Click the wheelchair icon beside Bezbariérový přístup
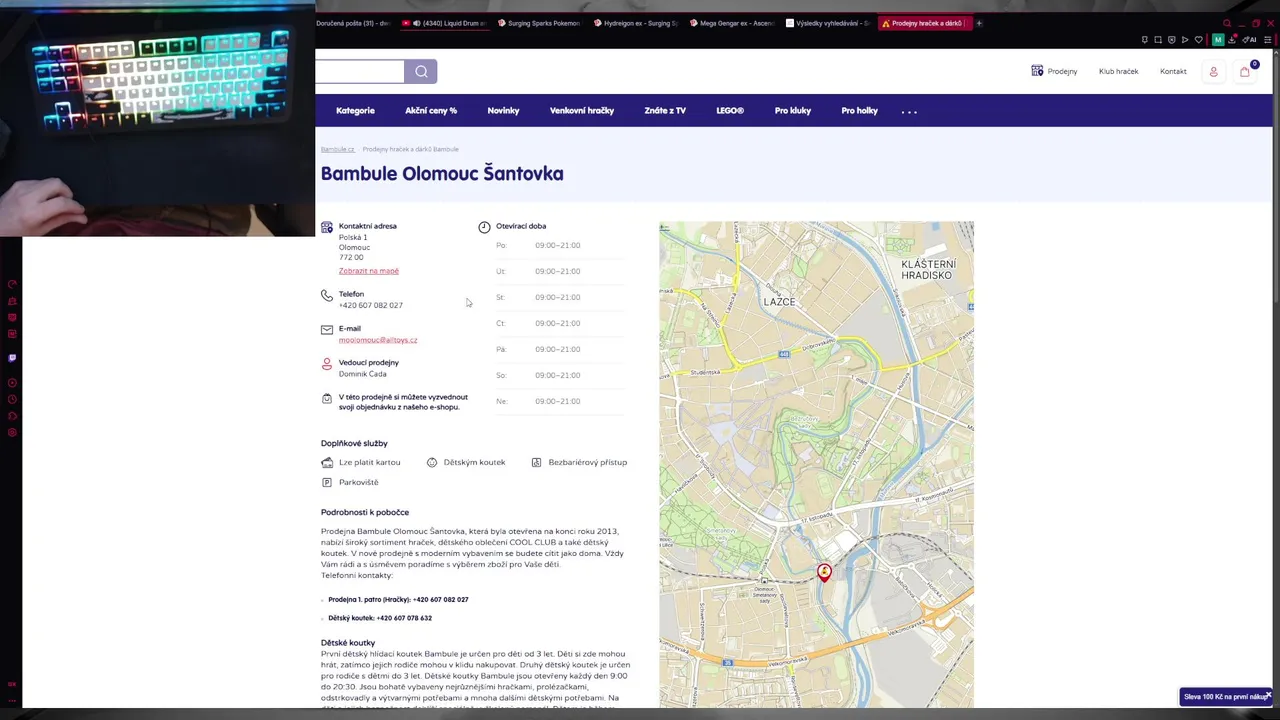Viewport: 1280px width, 720px height. point(536,463)
